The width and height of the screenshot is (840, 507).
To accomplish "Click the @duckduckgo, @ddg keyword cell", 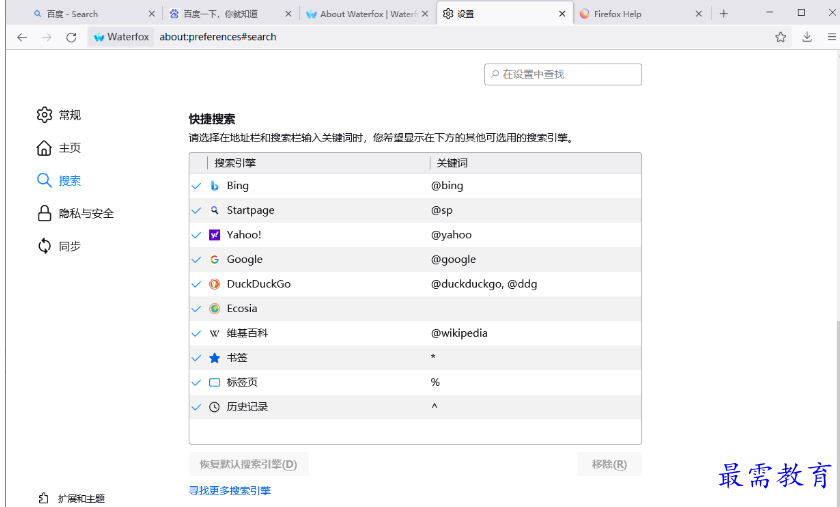I will click(484, 284).
